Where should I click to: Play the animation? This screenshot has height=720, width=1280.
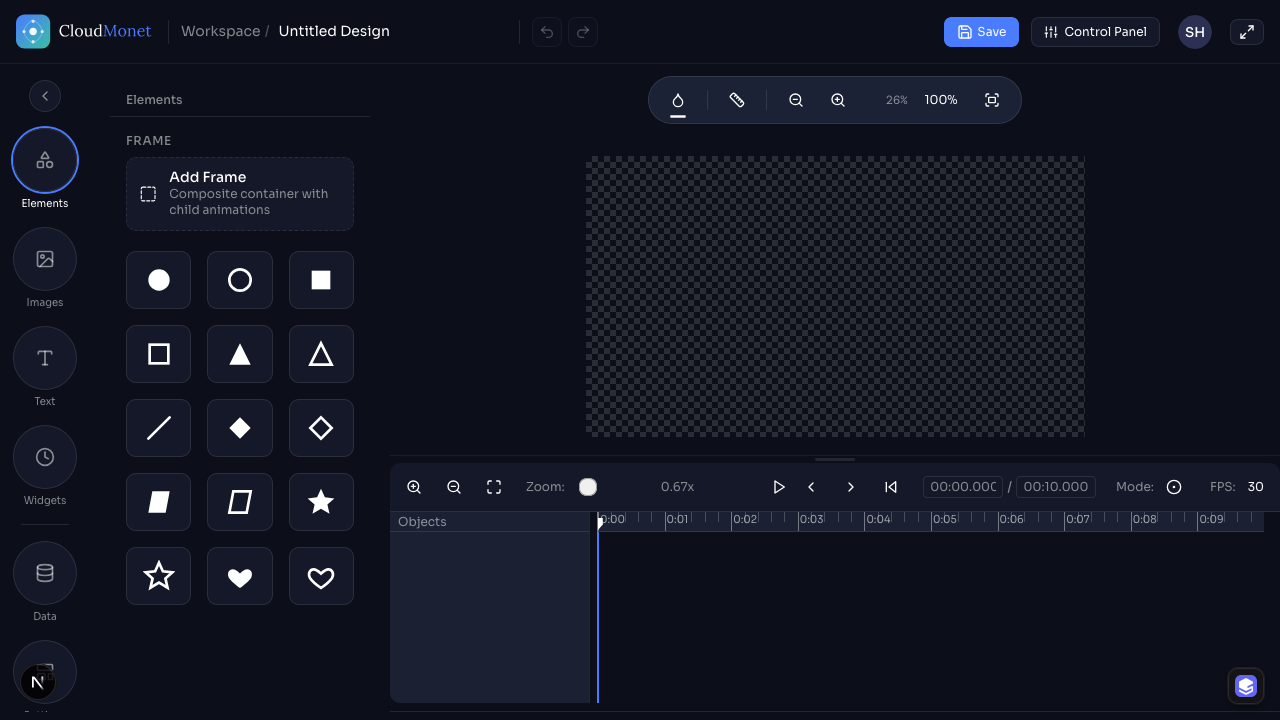tap(778, 487)
